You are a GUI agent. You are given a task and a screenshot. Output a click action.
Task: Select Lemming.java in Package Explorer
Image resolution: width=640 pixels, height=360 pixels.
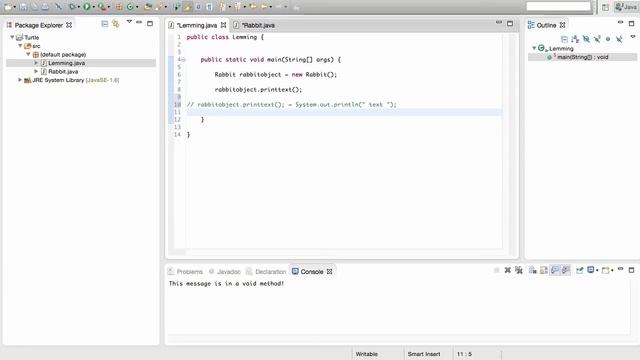pos(67,63)
